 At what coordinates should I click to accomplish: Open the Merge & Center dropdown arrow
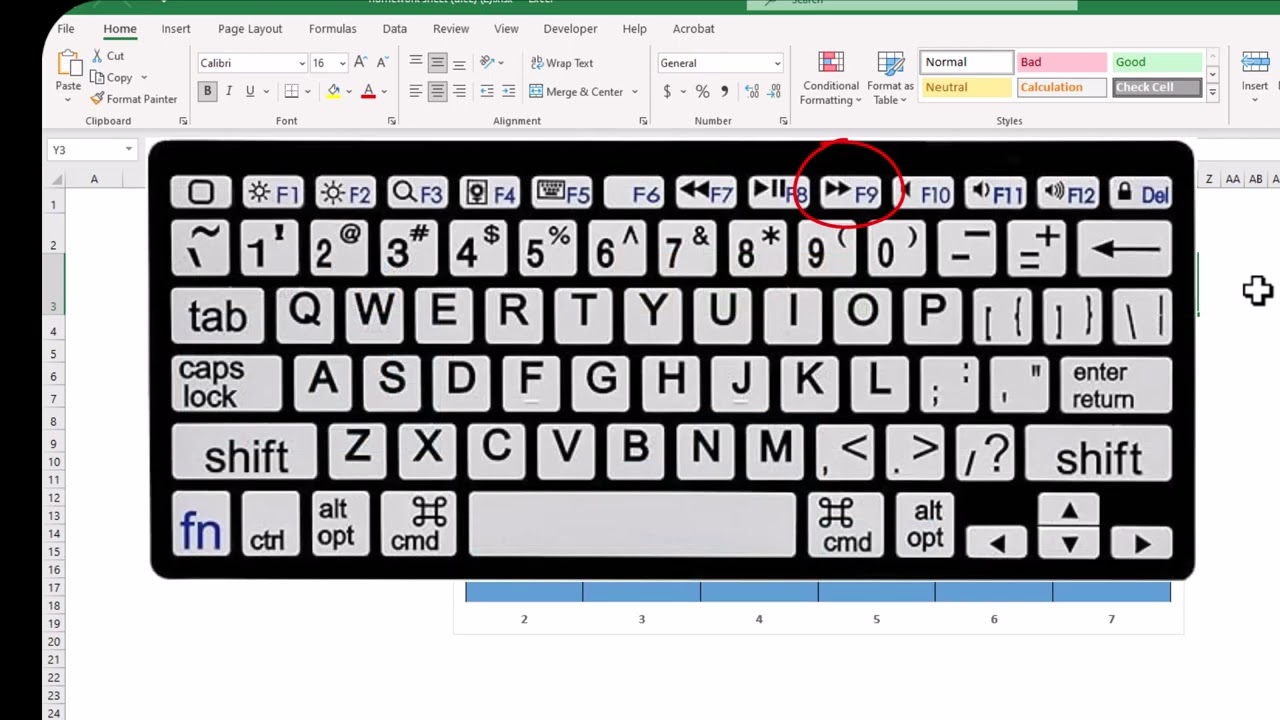tap(634, 91)
